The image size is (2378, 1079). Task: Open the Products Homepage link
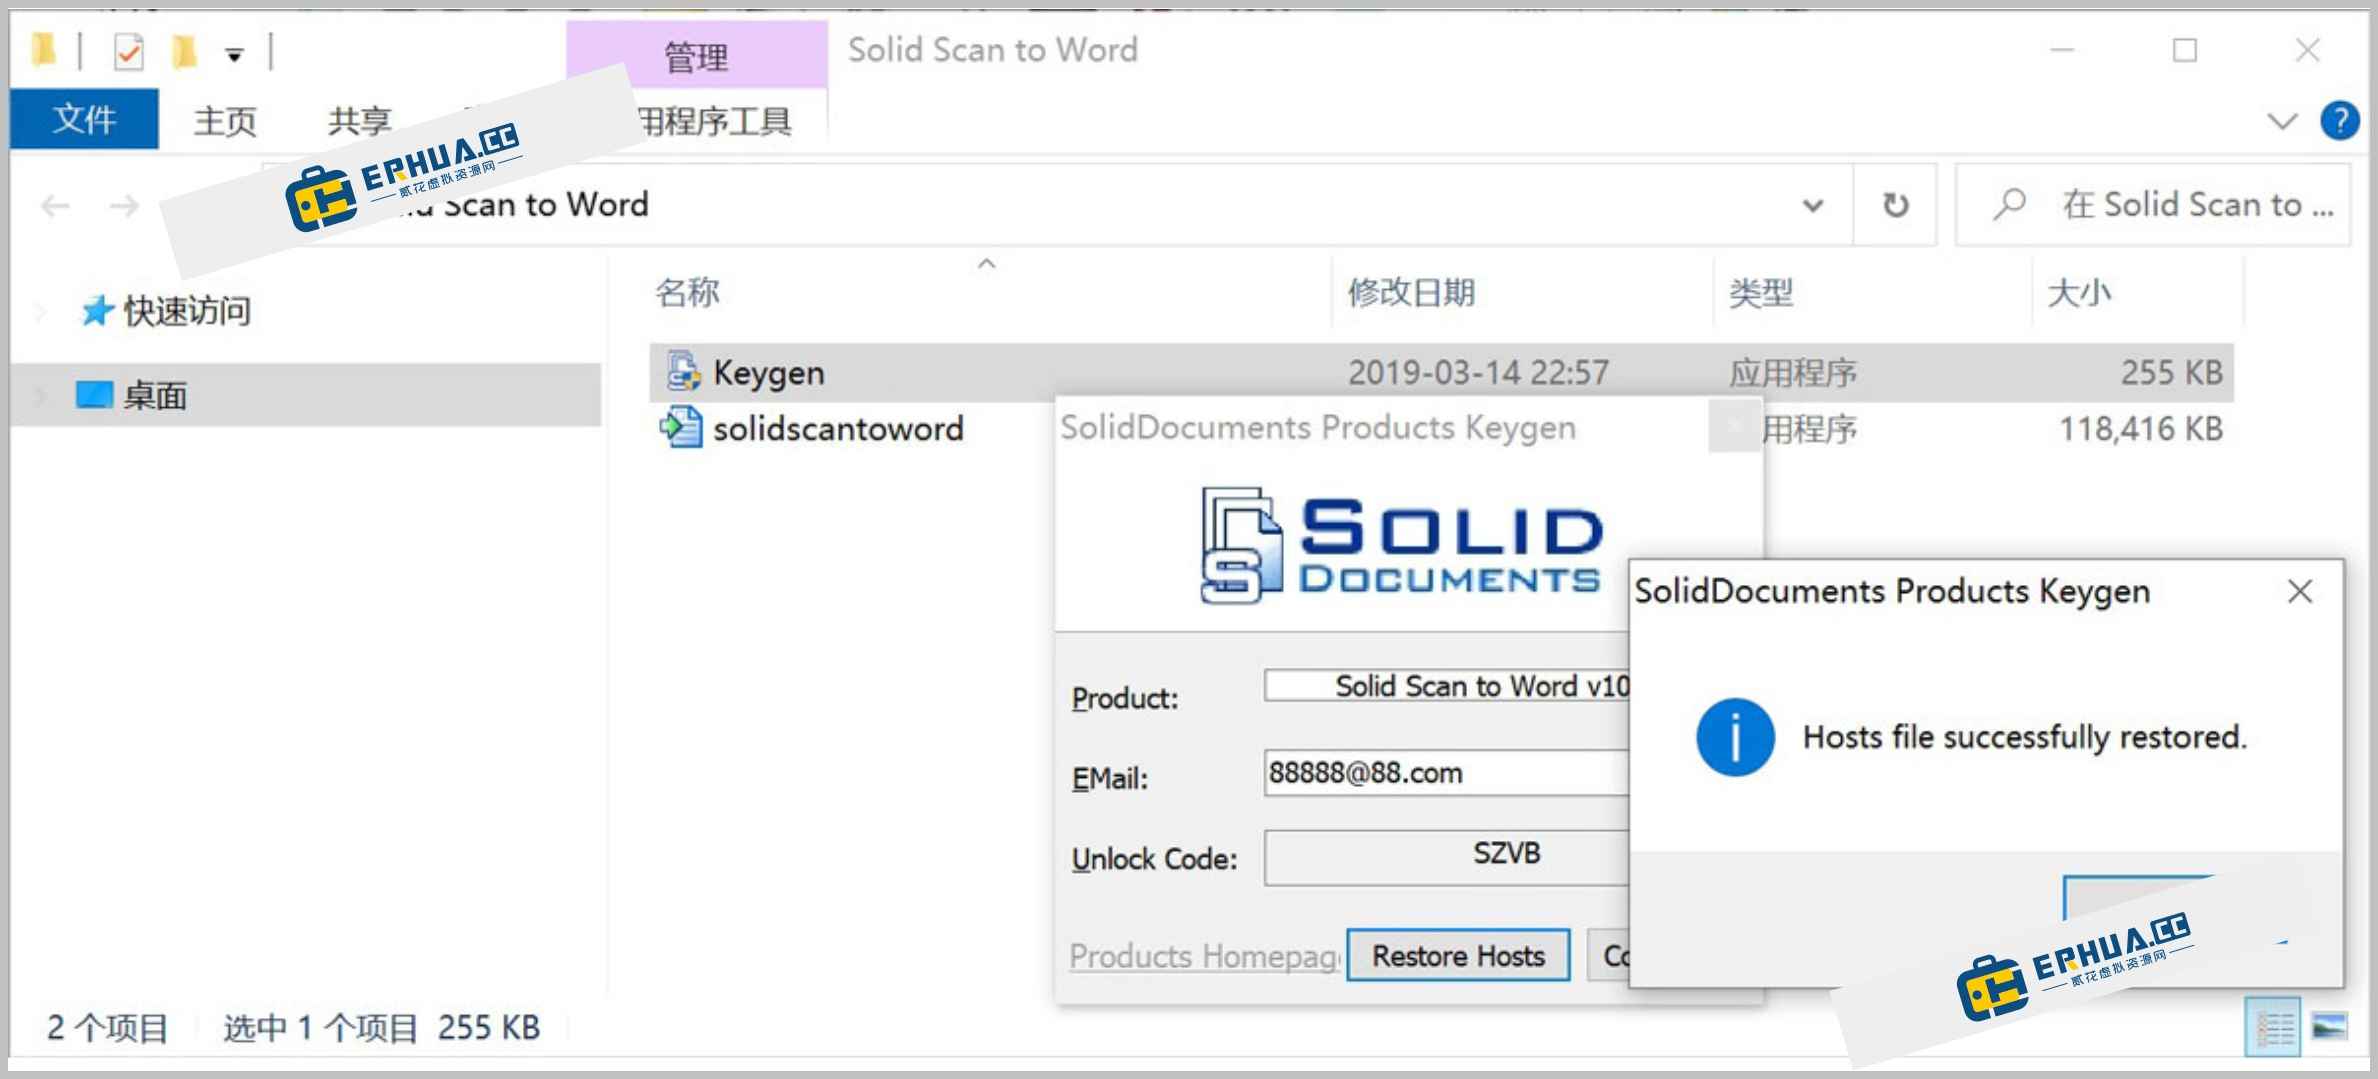tap(1205, 956)
